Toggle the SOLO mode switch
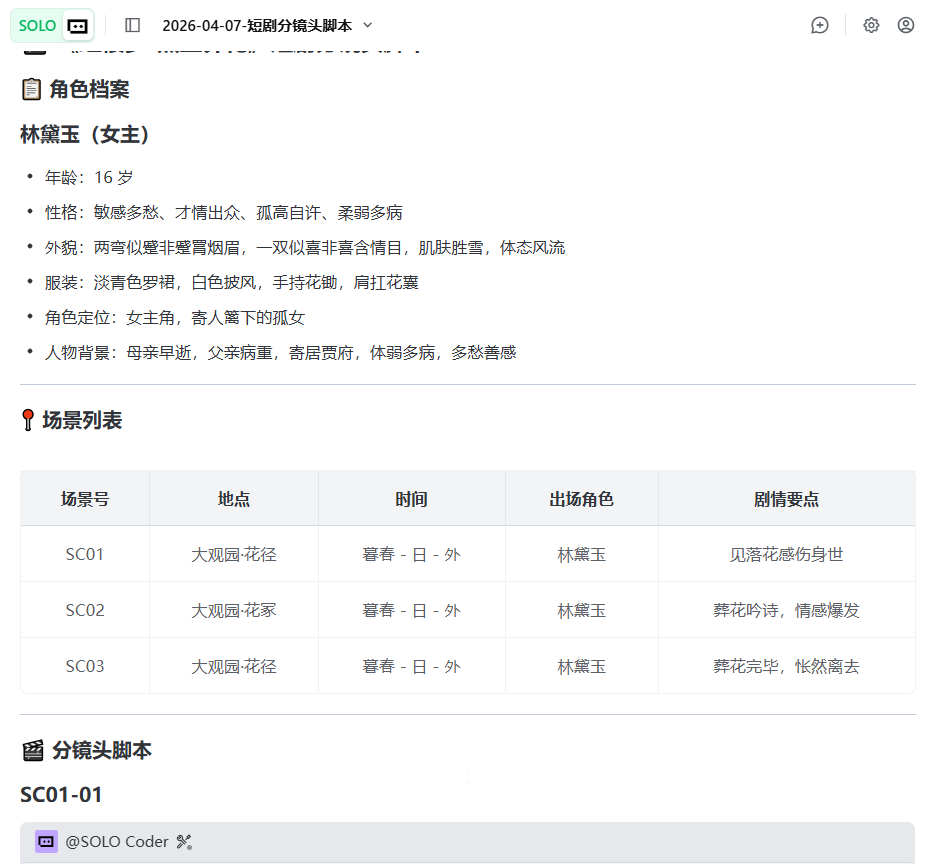931x864 pixels. 37,25
